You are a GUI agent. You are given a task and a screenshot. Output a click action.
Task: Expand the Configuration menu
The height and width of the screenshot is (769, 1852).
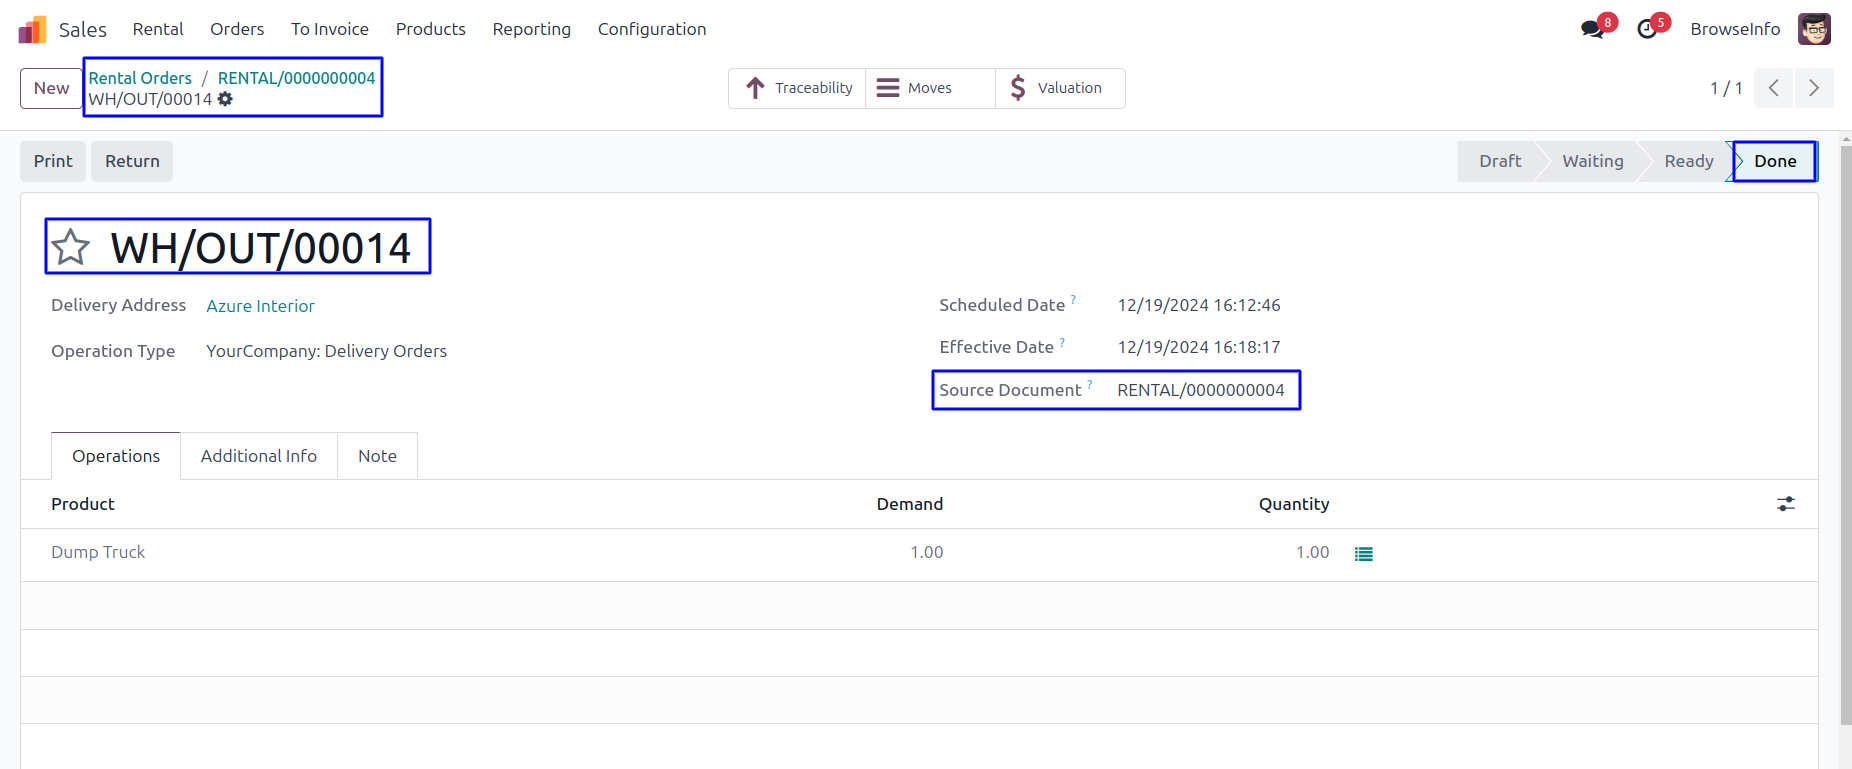click(651, 29)
